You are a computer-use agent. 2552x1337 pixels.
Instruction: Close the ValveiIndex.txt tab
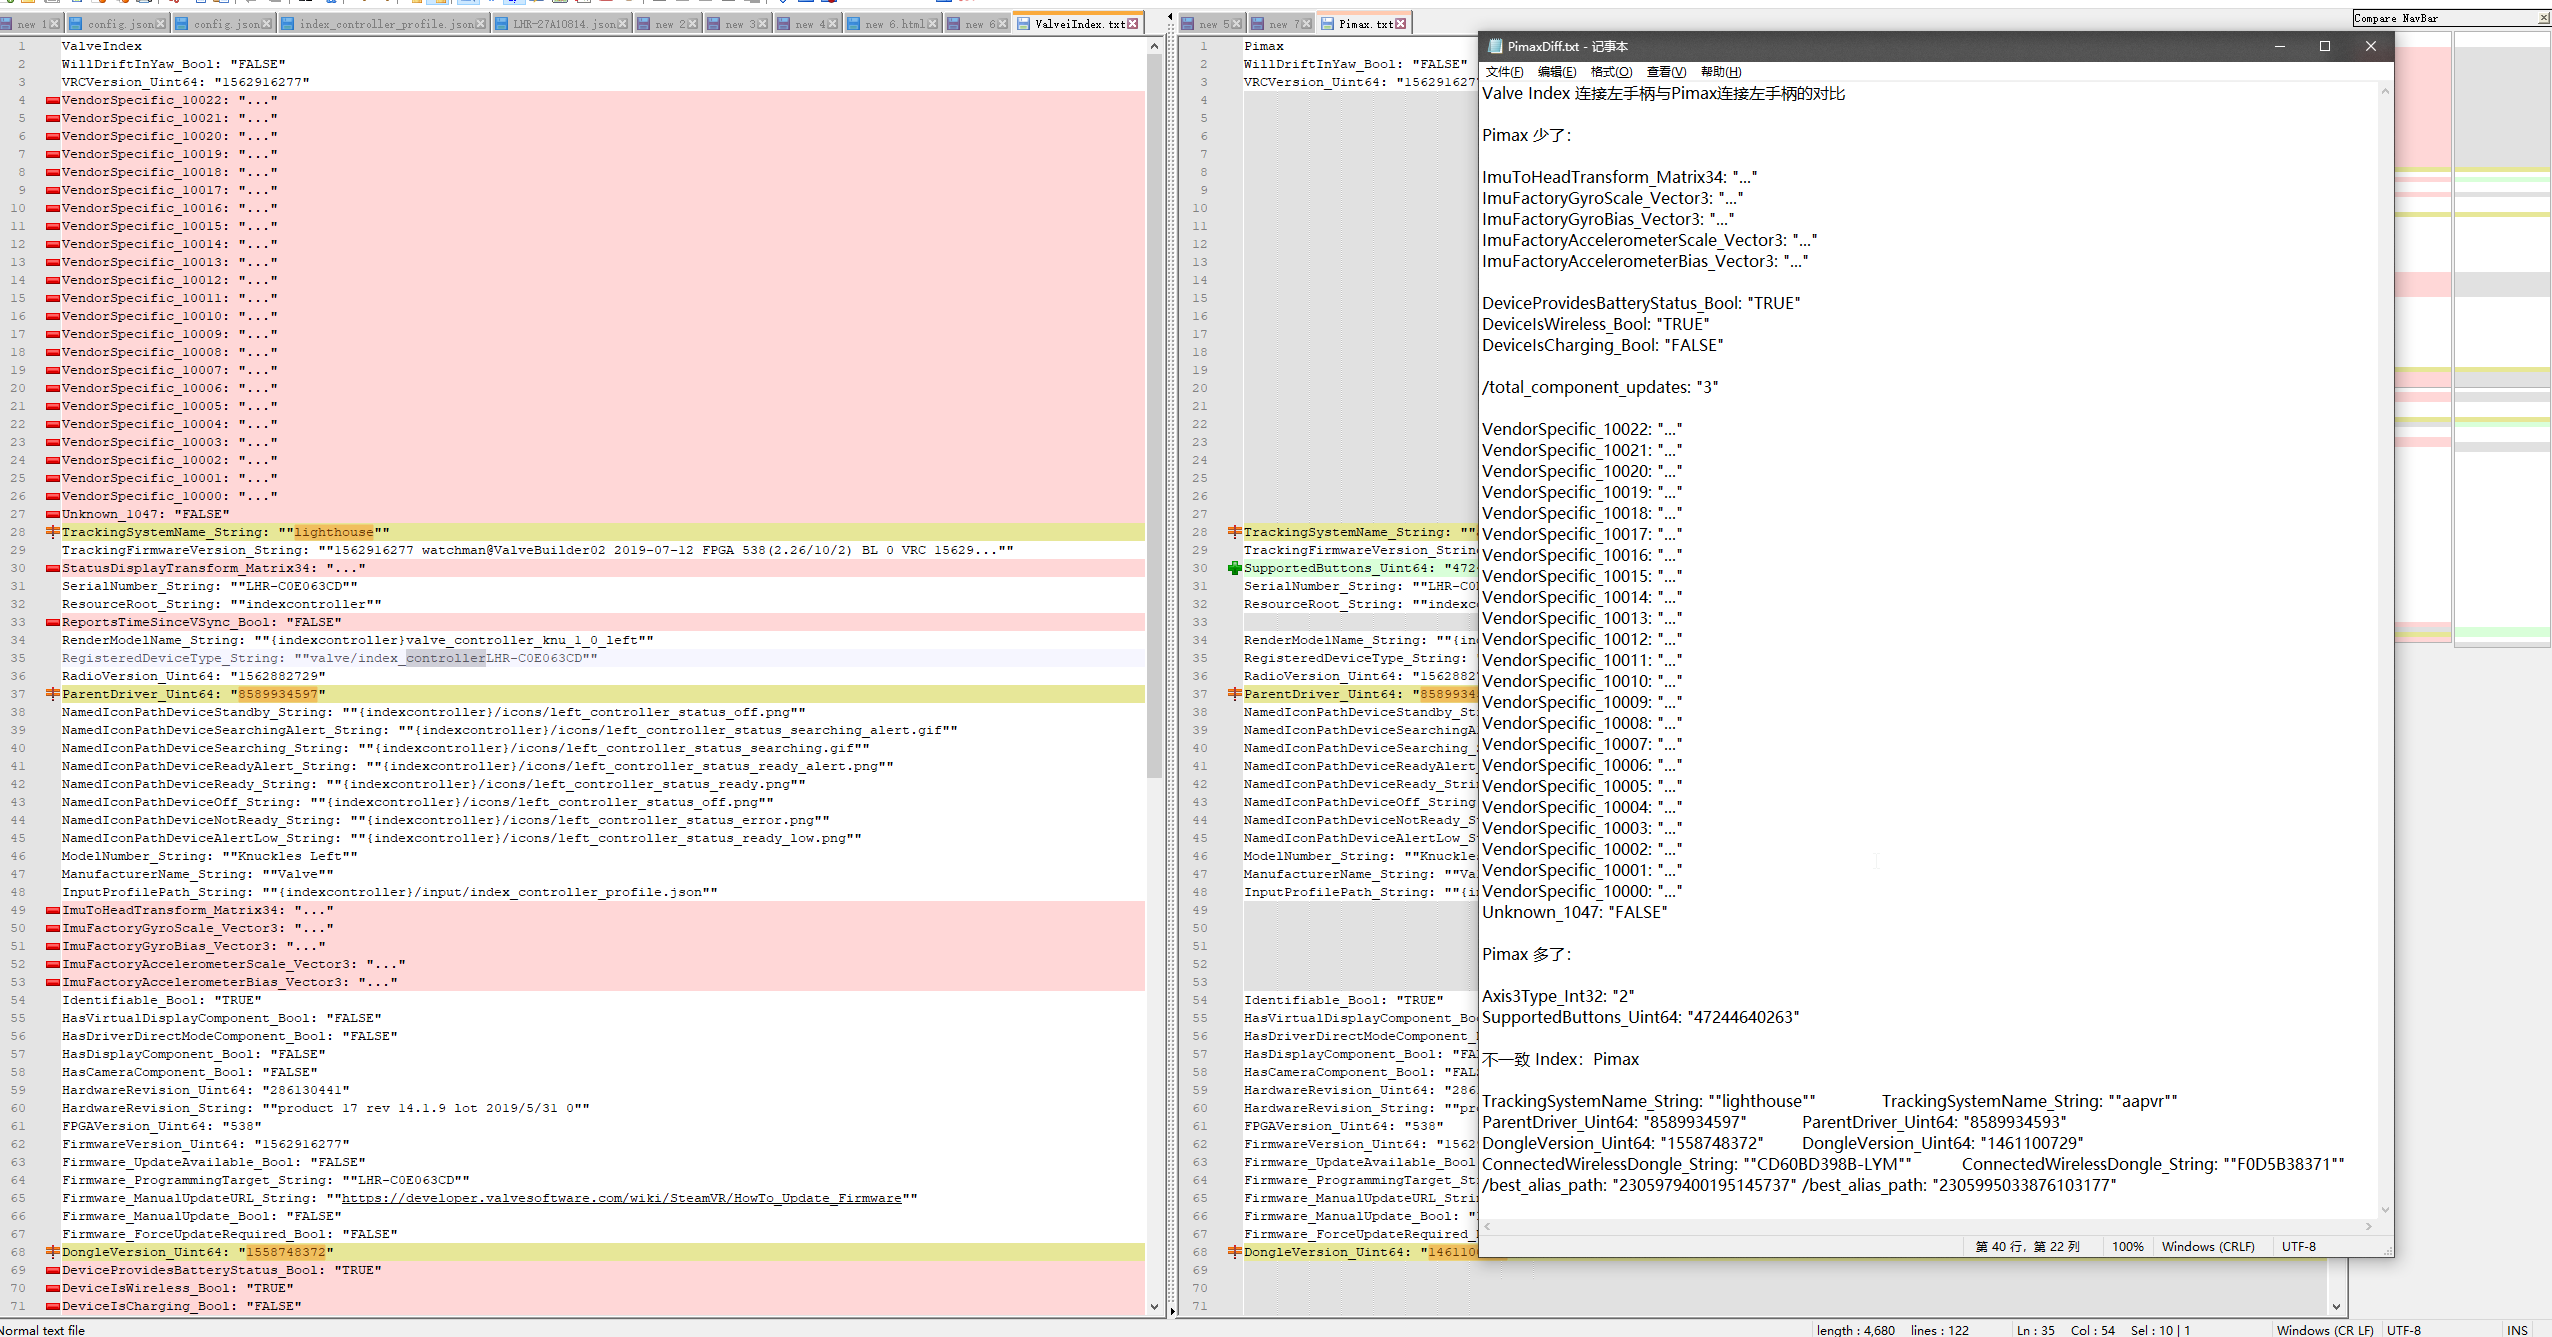tap(1133, 24)
